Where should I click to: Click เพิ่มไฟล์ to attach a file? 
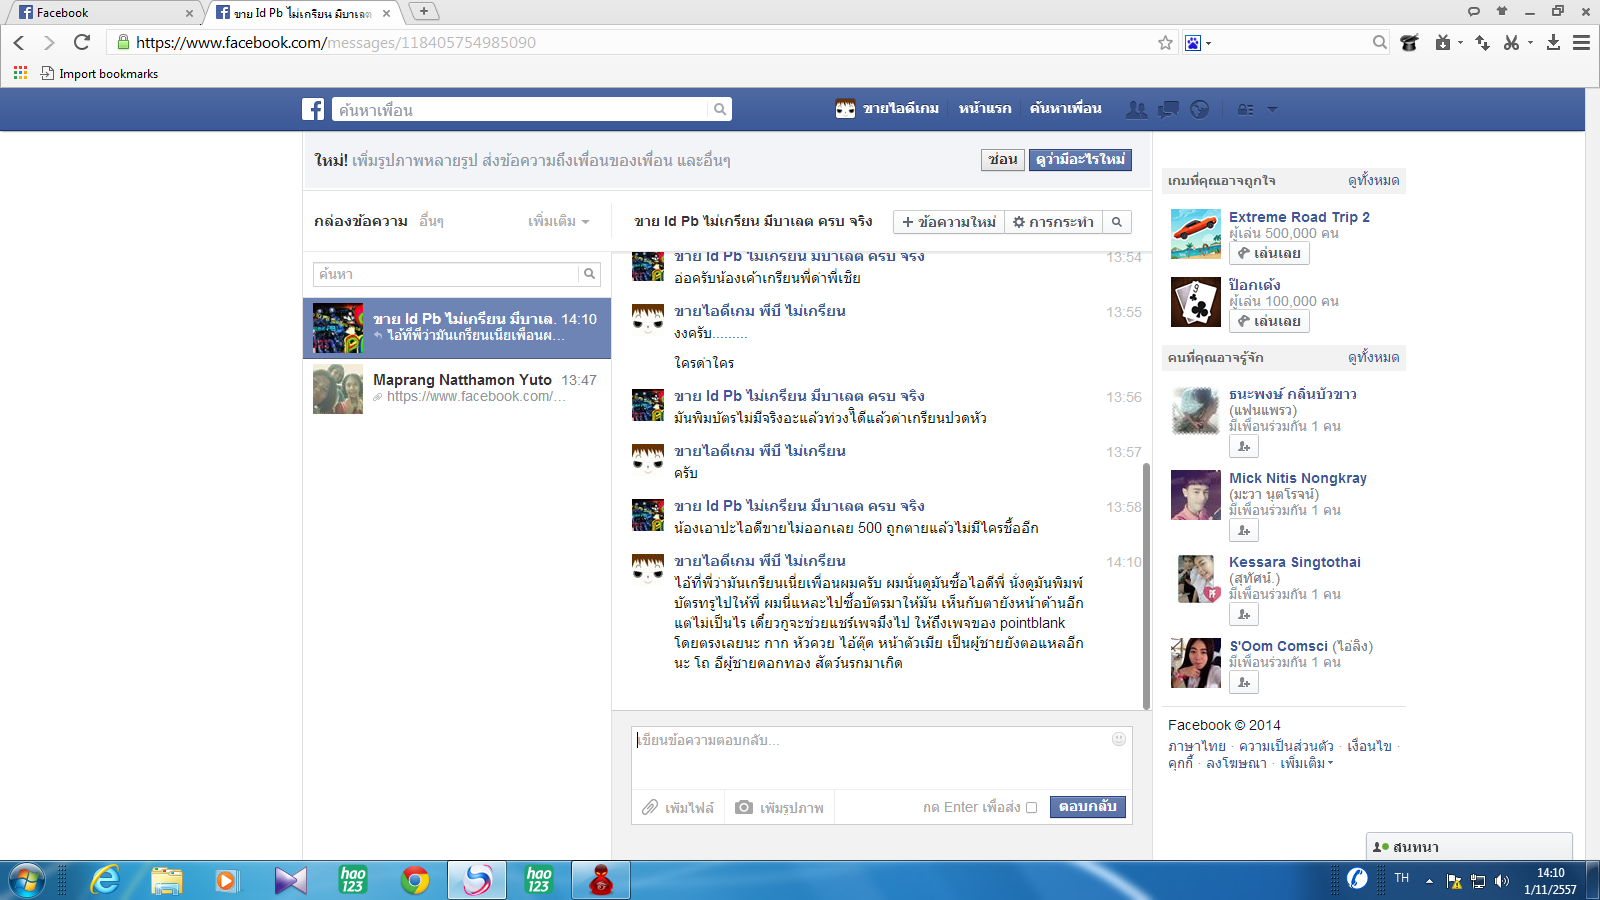677,807
